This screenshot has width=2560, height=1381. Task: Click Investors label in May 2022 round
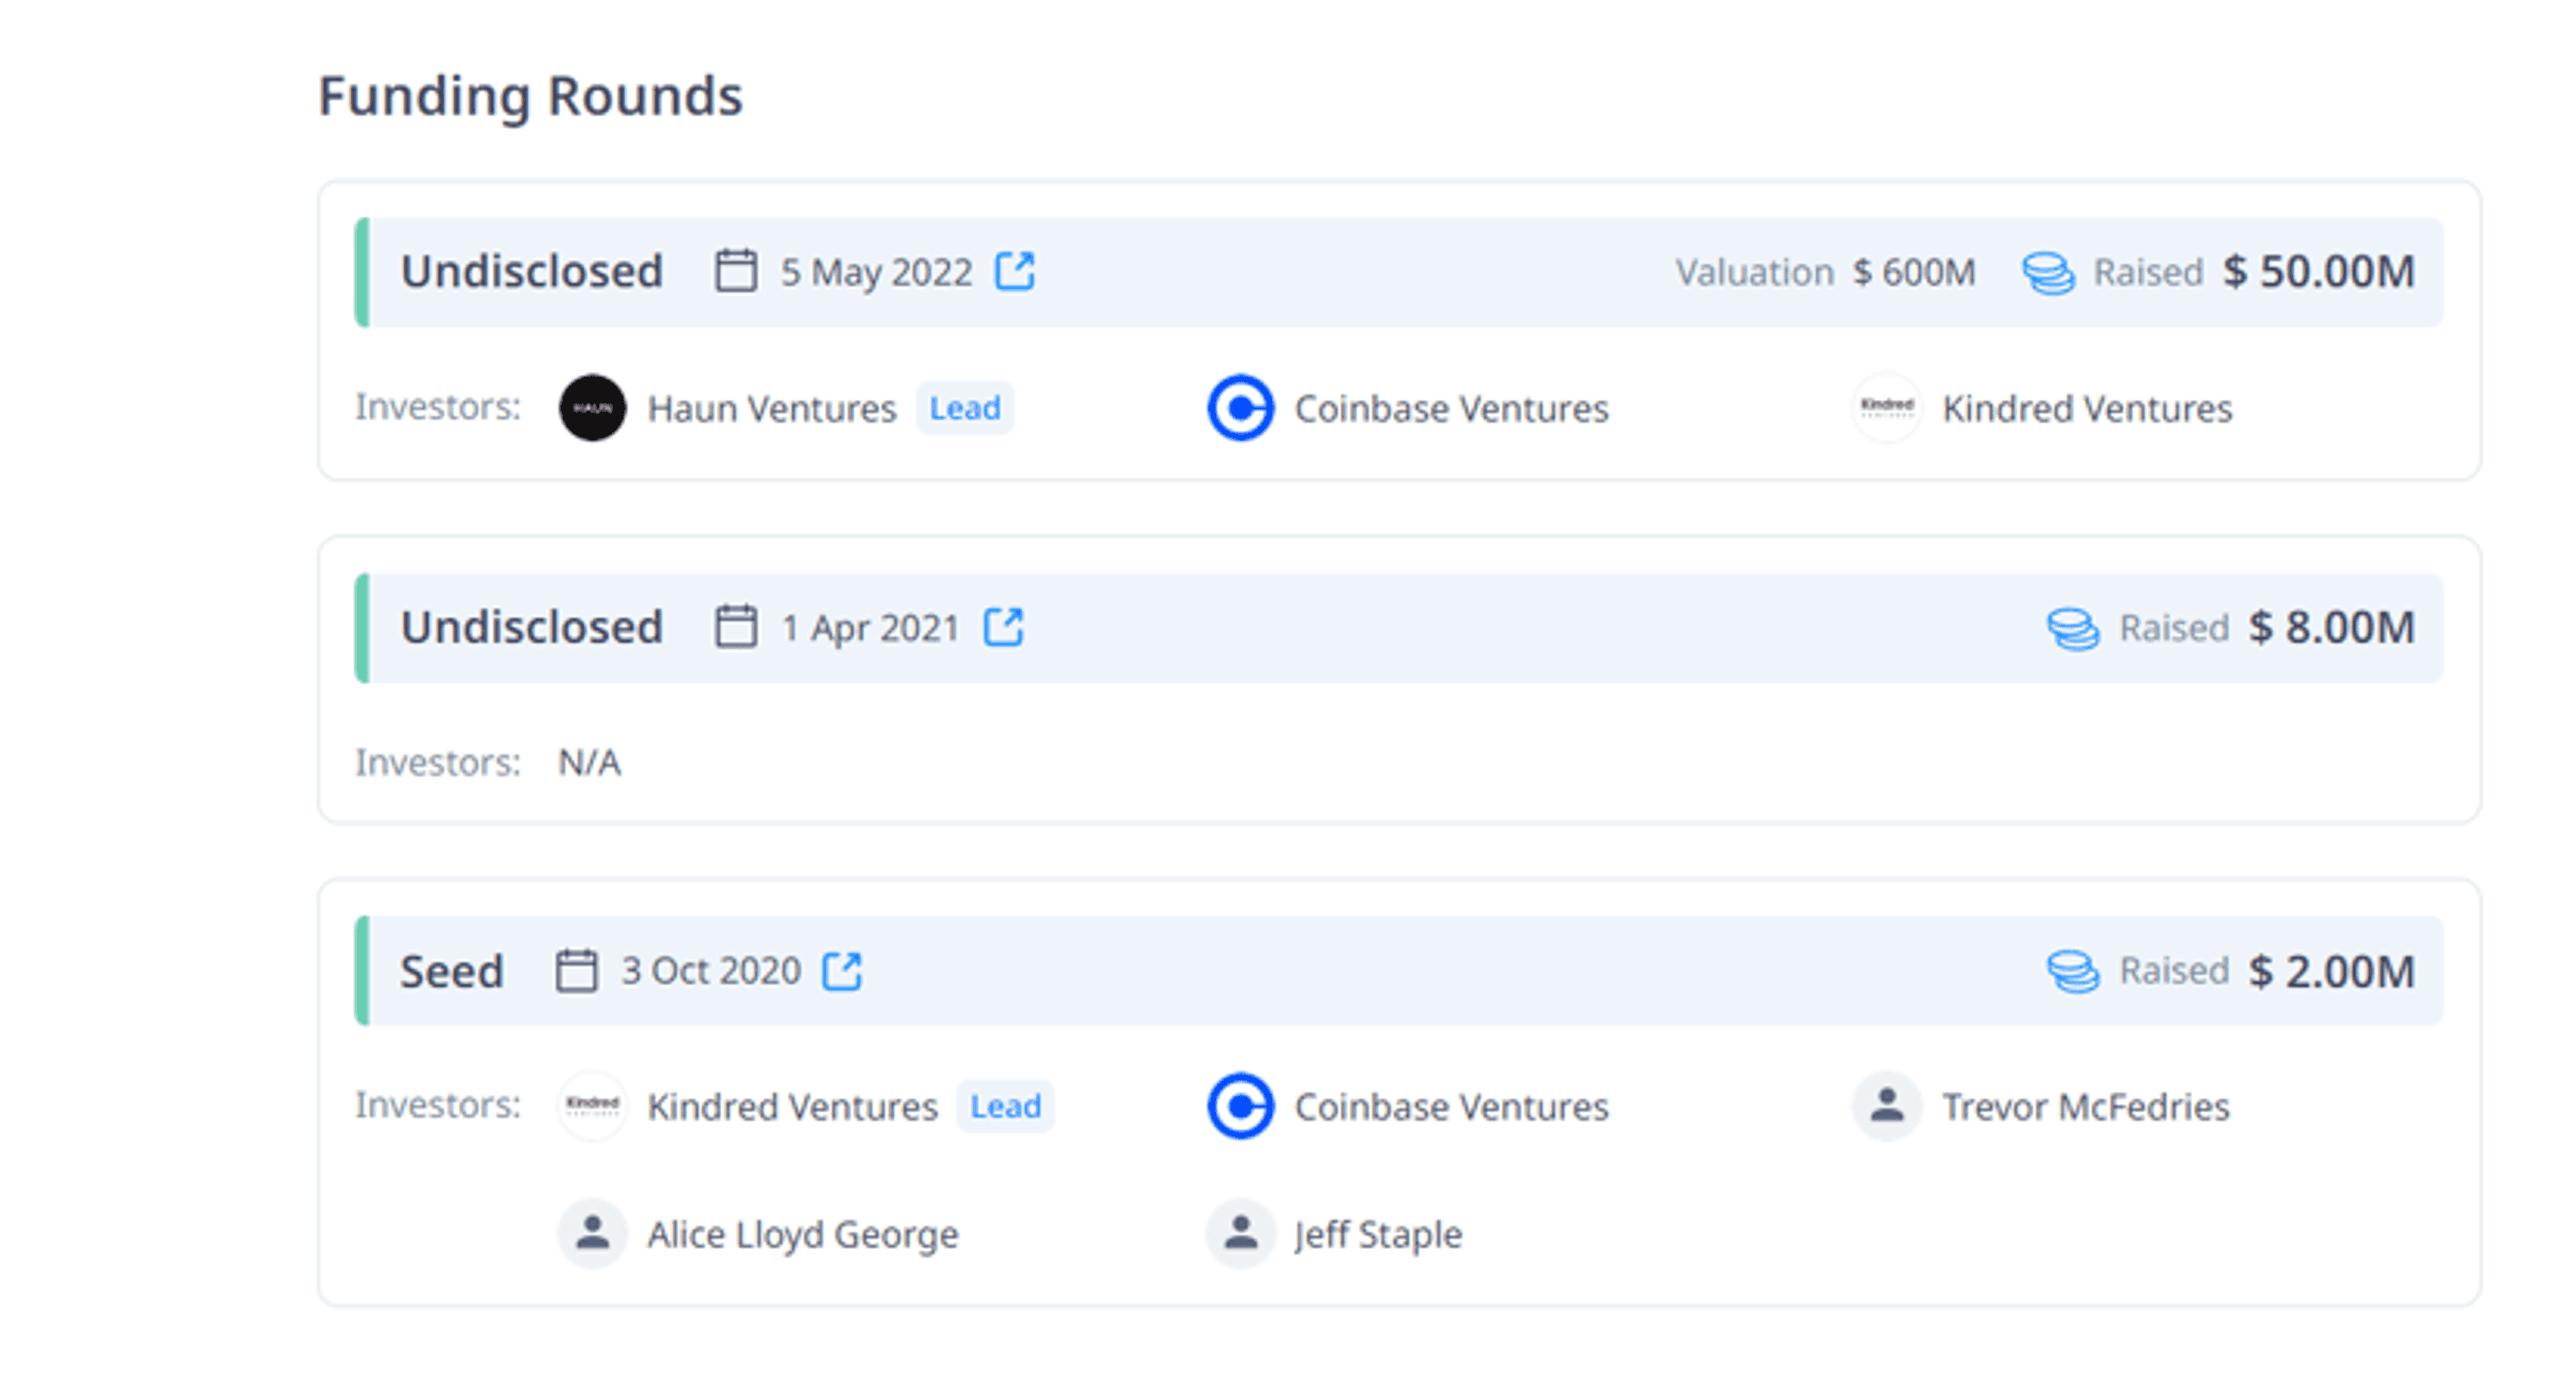[x=438, y=406]
